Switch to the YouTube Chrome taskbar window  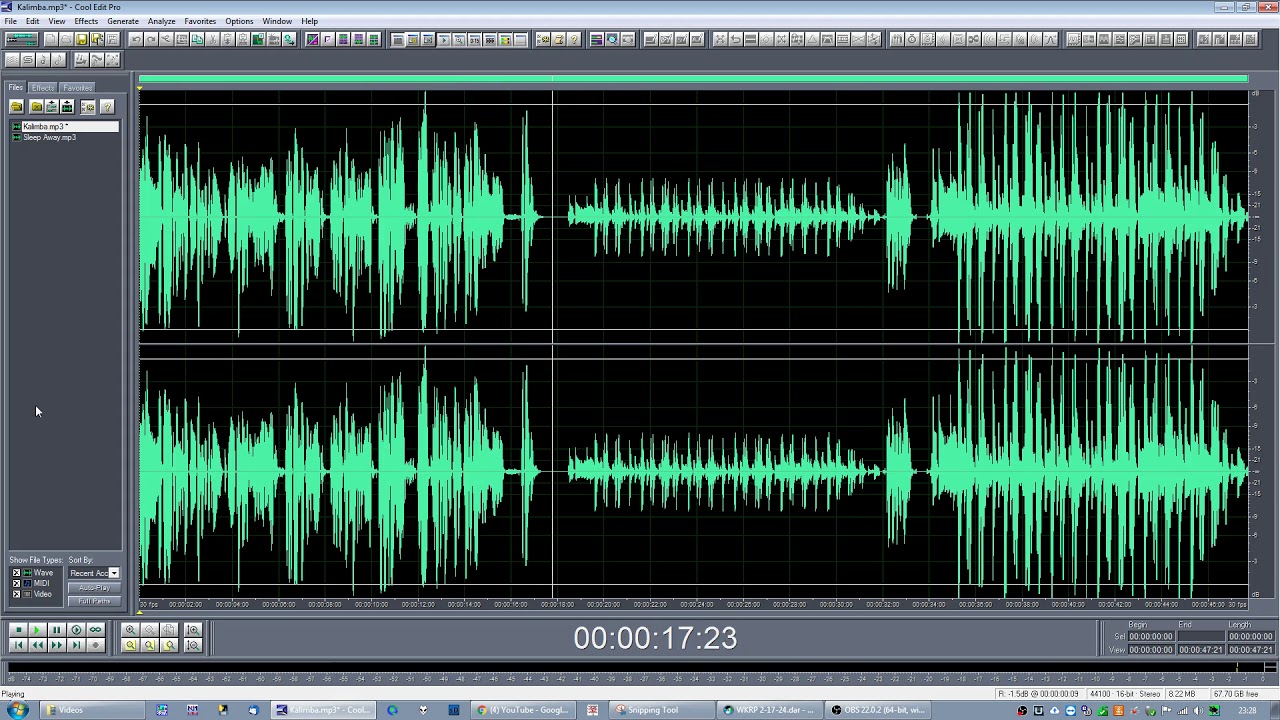coord(522,710)
